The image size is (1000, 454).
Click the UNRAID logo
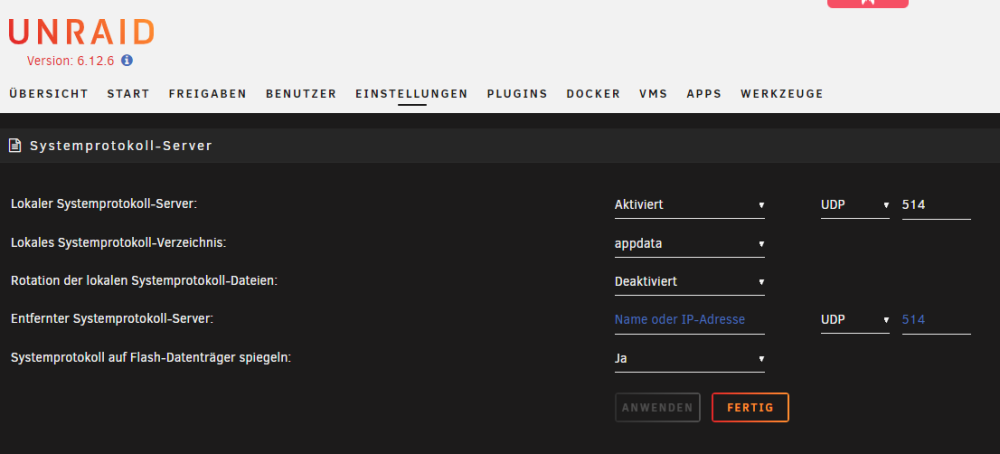tap(81, 32)
